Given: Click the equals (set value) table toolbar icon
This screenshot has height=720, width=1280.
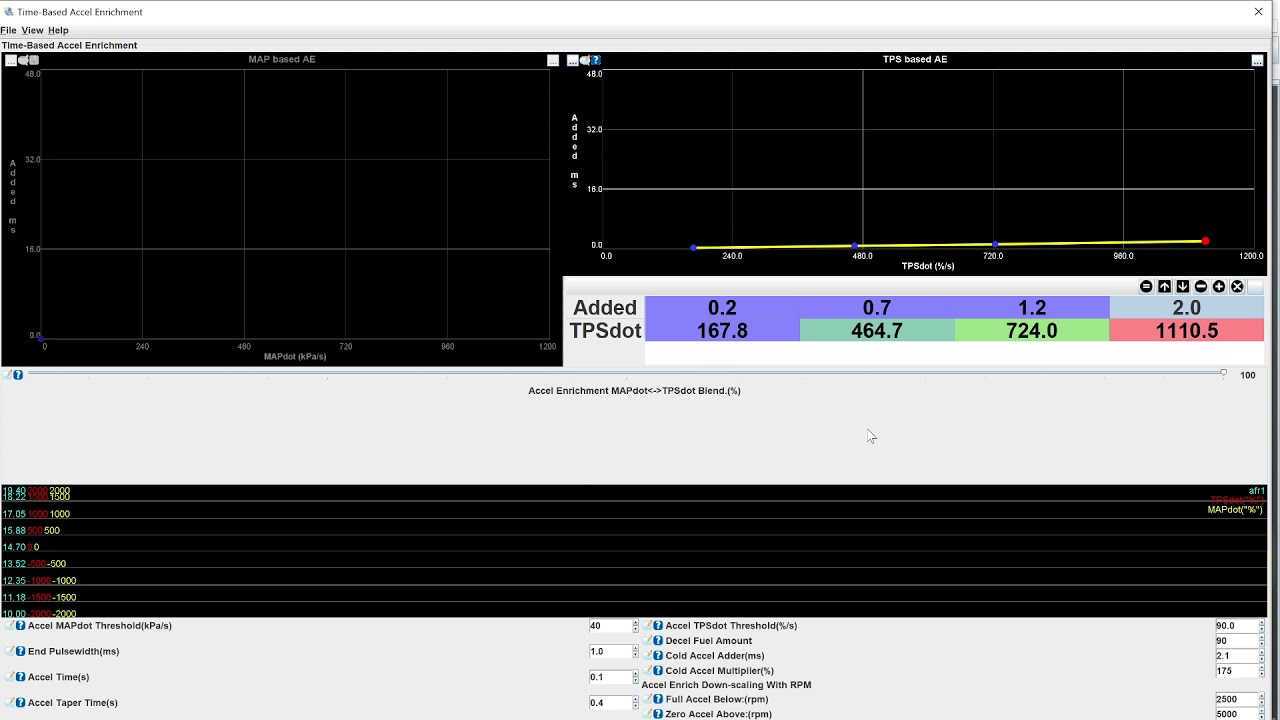Looking at the screenshot, I should click(1146, 286).
